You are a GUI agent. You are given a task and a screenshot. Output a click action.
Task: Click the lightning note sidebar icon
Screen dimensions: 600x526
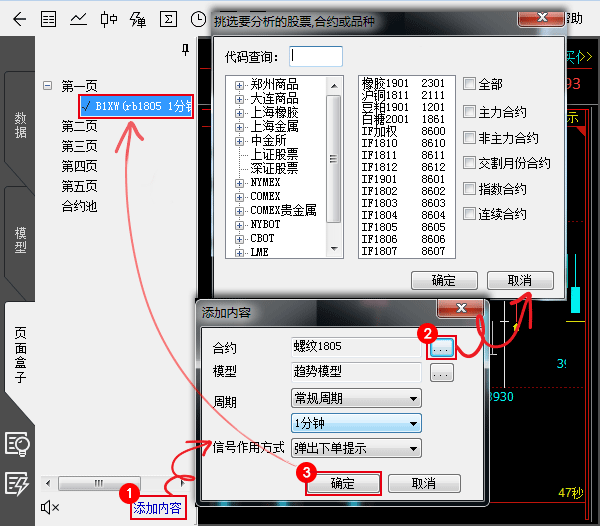point(17,483)
